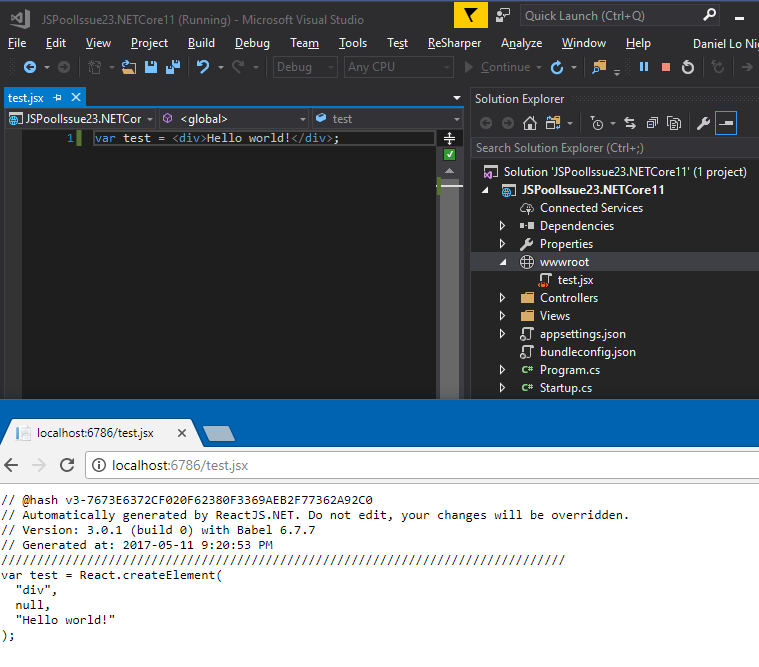Click the browser address bar URL

[180, 465]
